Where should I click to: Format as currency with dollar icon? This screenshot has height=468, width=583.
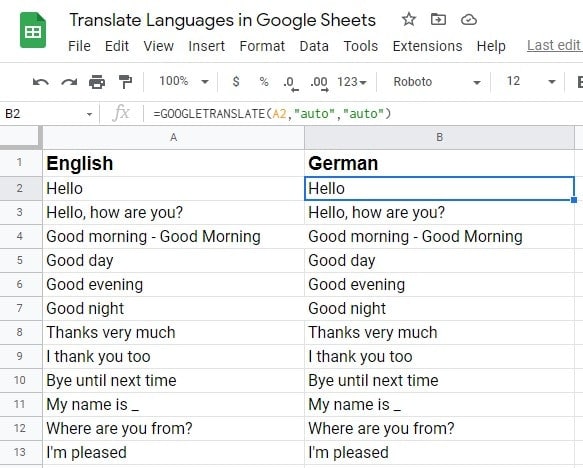click(x=236, y=81)
